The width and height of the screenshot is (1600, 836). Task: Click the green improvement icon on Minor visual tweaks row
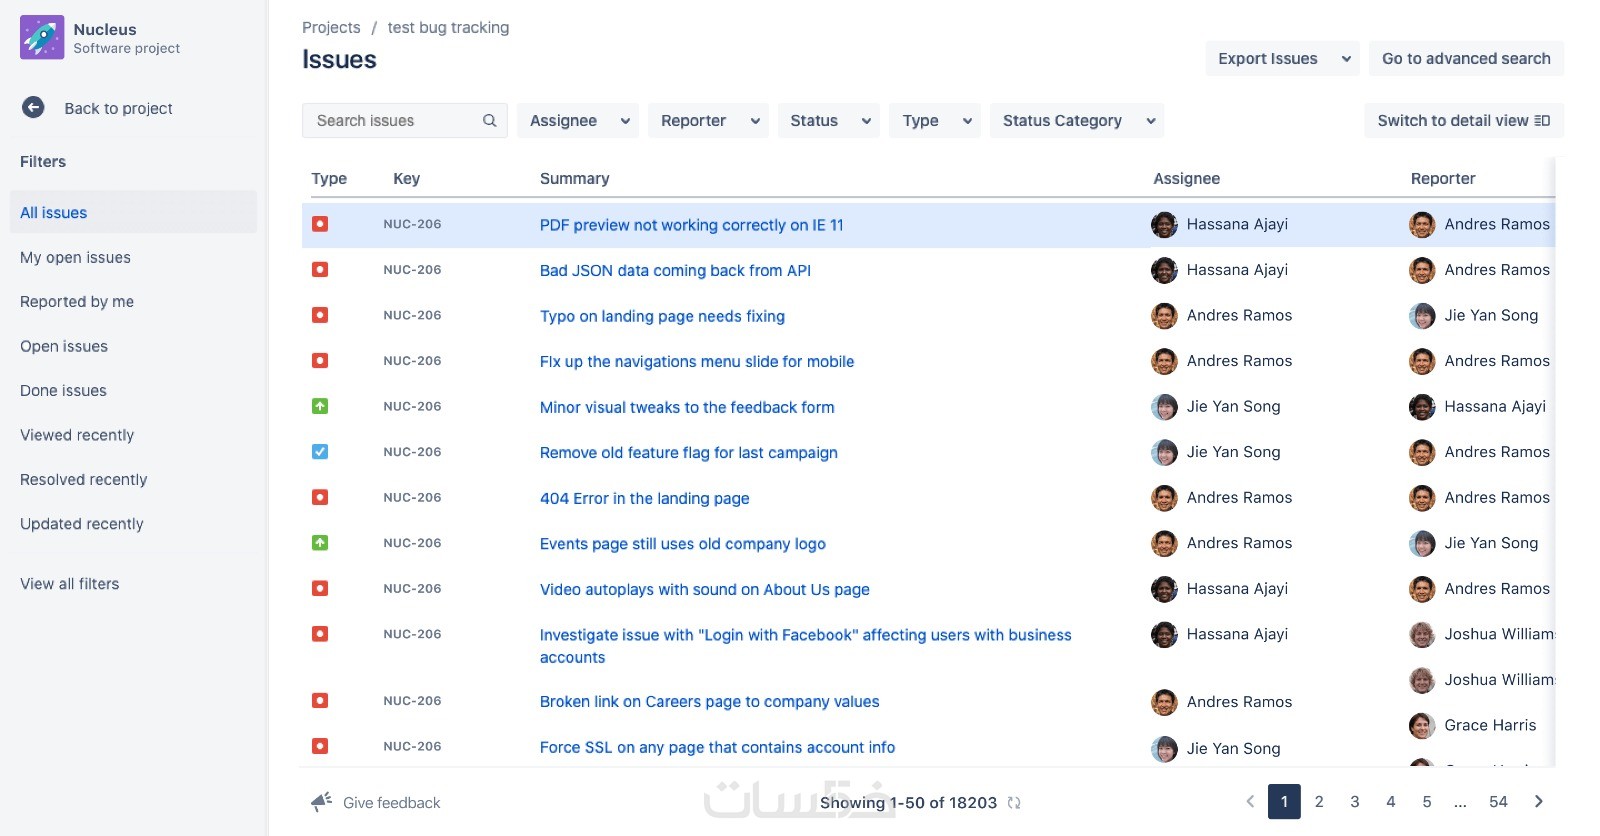(320, 406)
